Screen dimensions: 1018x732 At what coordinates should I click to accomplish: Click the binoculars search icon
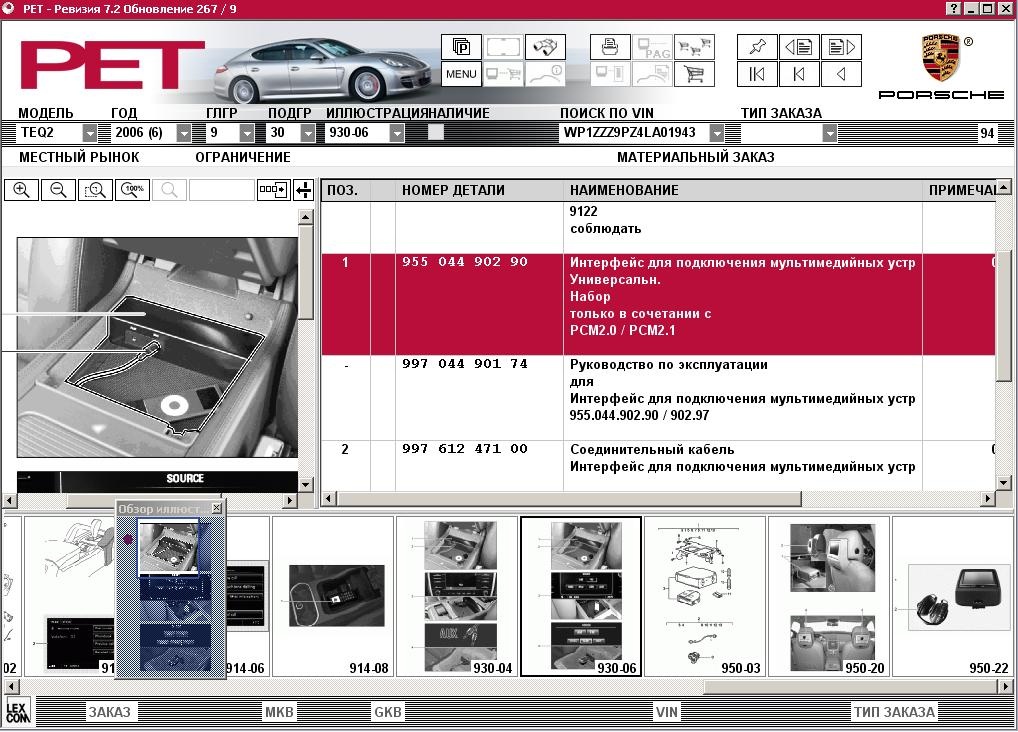pos(545,47)
